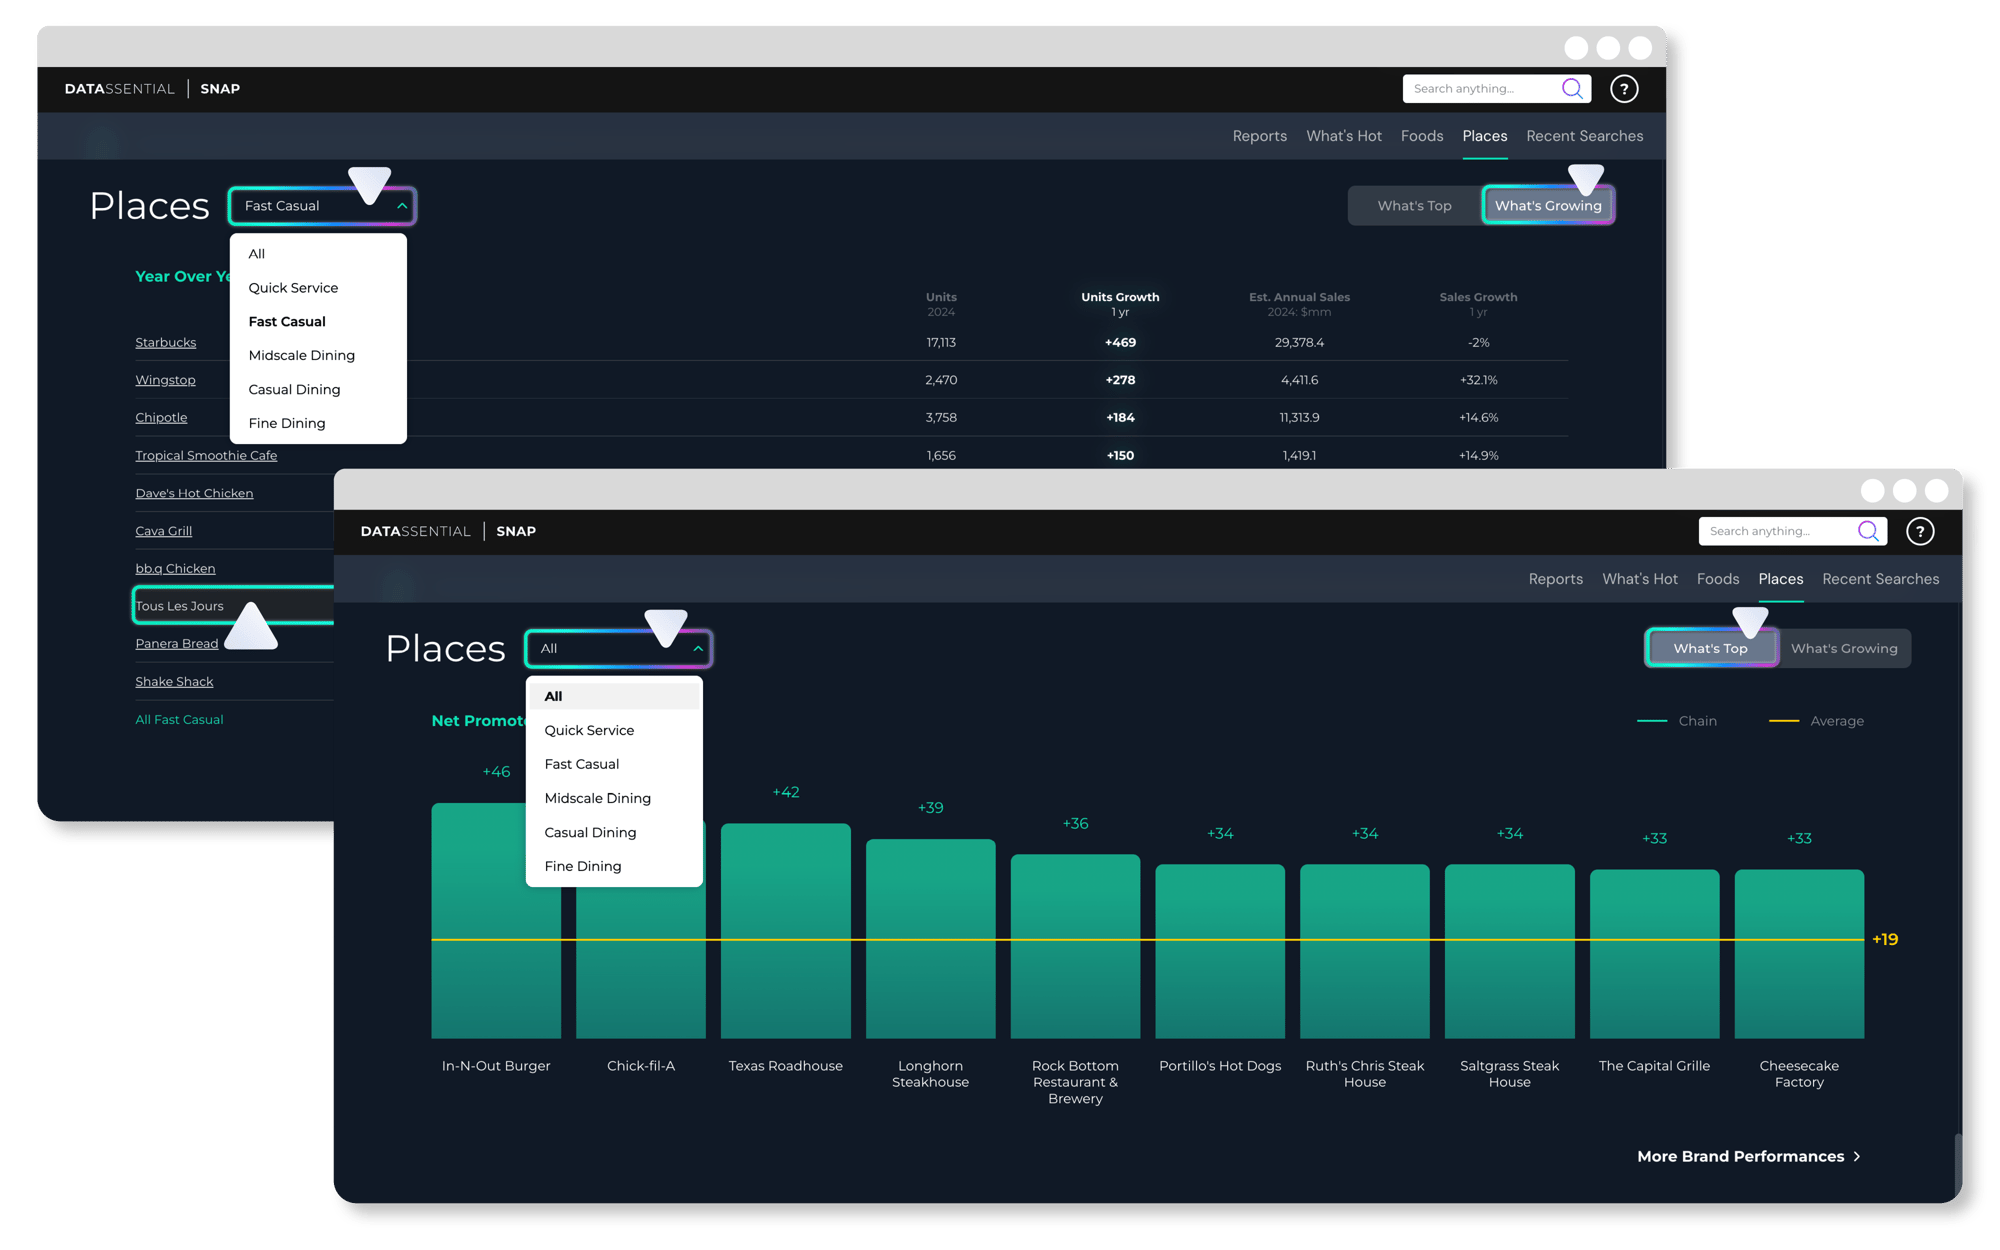The height and width of the screenshot is (1250, 2000).
Task: Open Foods tab in front window navigation
Action: click(x=1717, y=579)
